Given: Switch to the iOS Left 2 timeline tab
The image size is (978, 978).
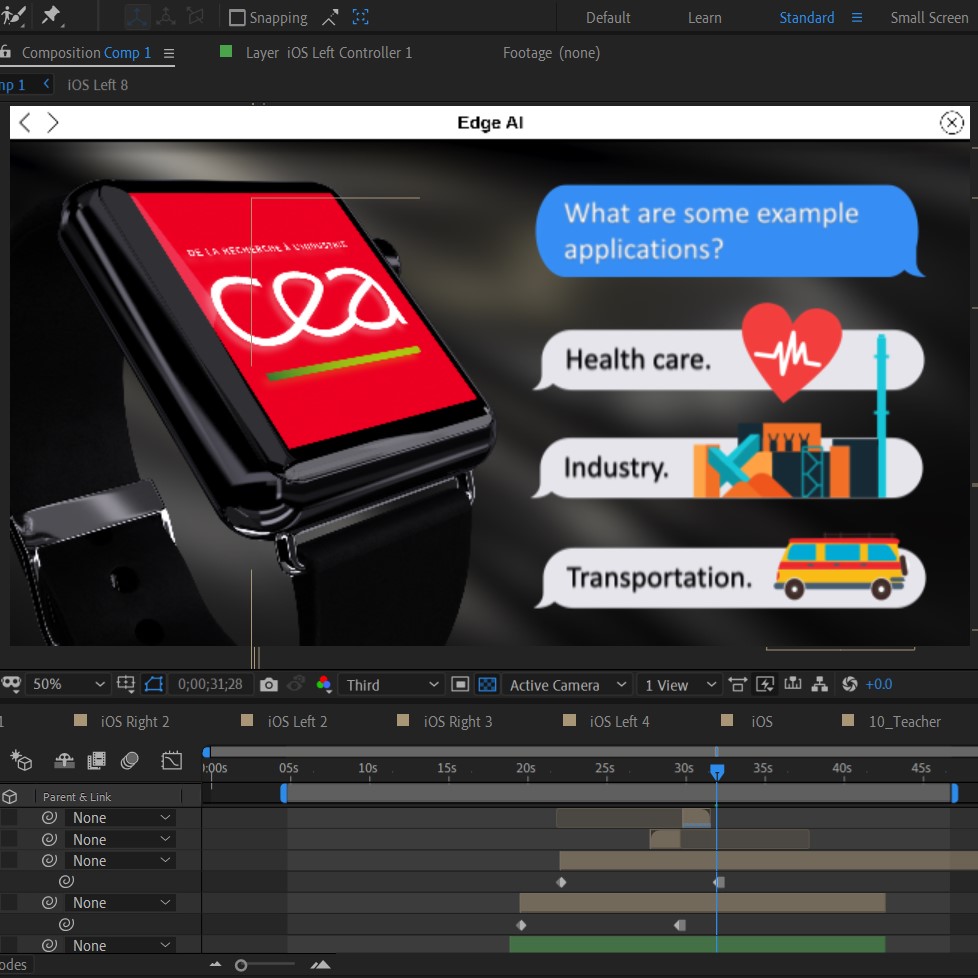Looking at the screenshot, I should pyautogui.click(x=298, y=722).
